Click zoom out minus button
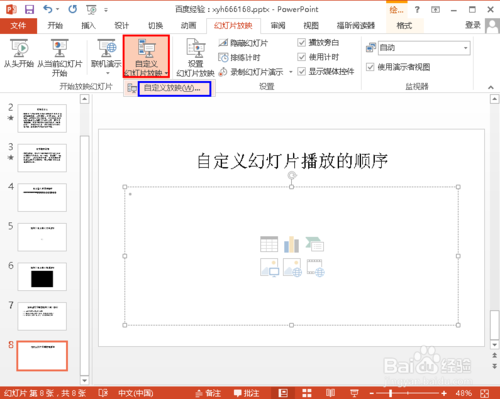 [x=372, y=393]
